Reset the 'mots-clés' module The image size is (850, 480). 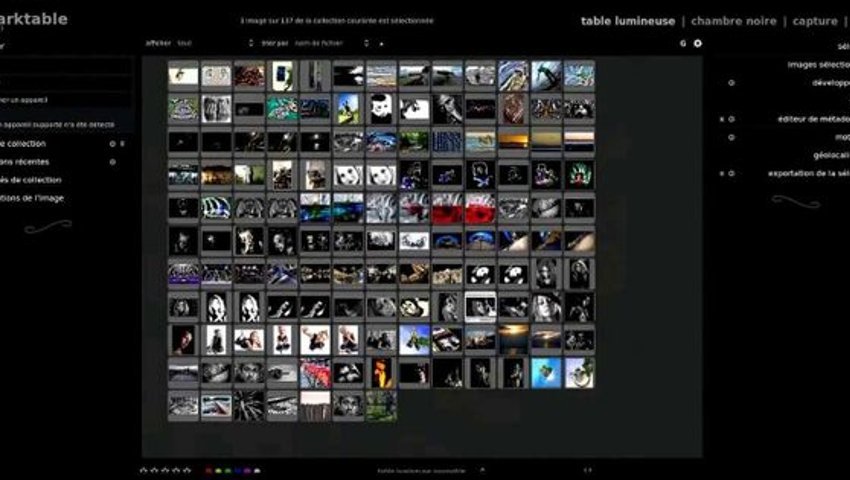(x=731, y=137)
